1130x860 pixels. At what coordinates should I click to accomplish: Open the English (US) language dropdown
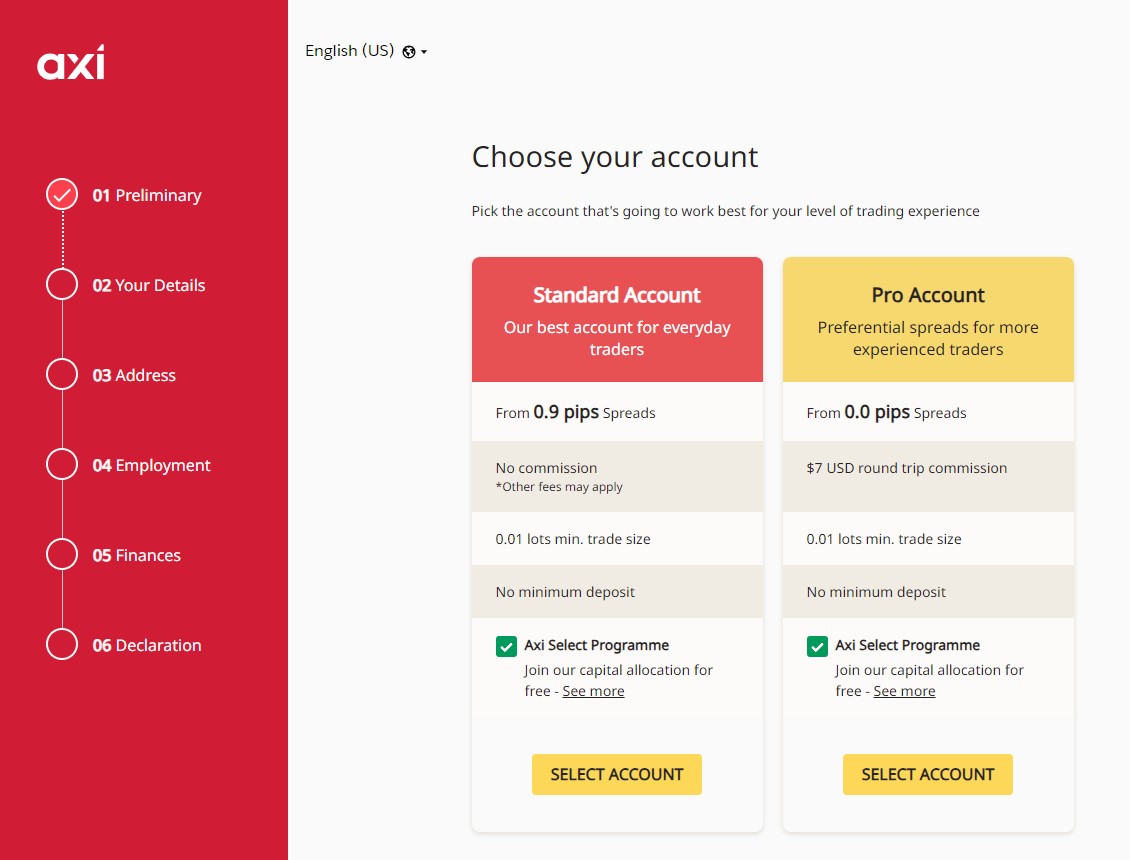click(350, 51)
